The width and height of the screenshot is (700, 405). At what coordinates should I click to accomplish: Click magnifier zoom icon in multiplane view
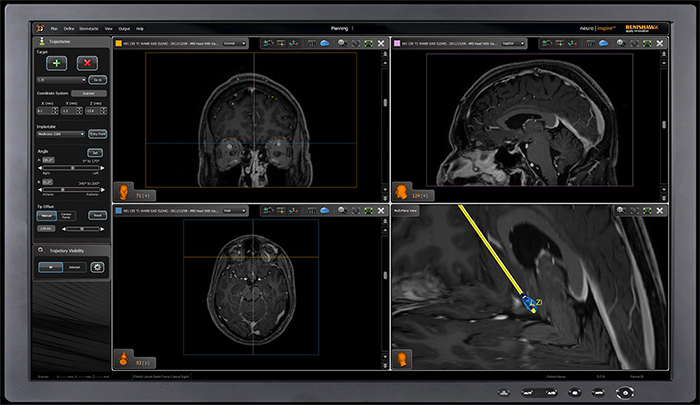click(x=622, y=211)
